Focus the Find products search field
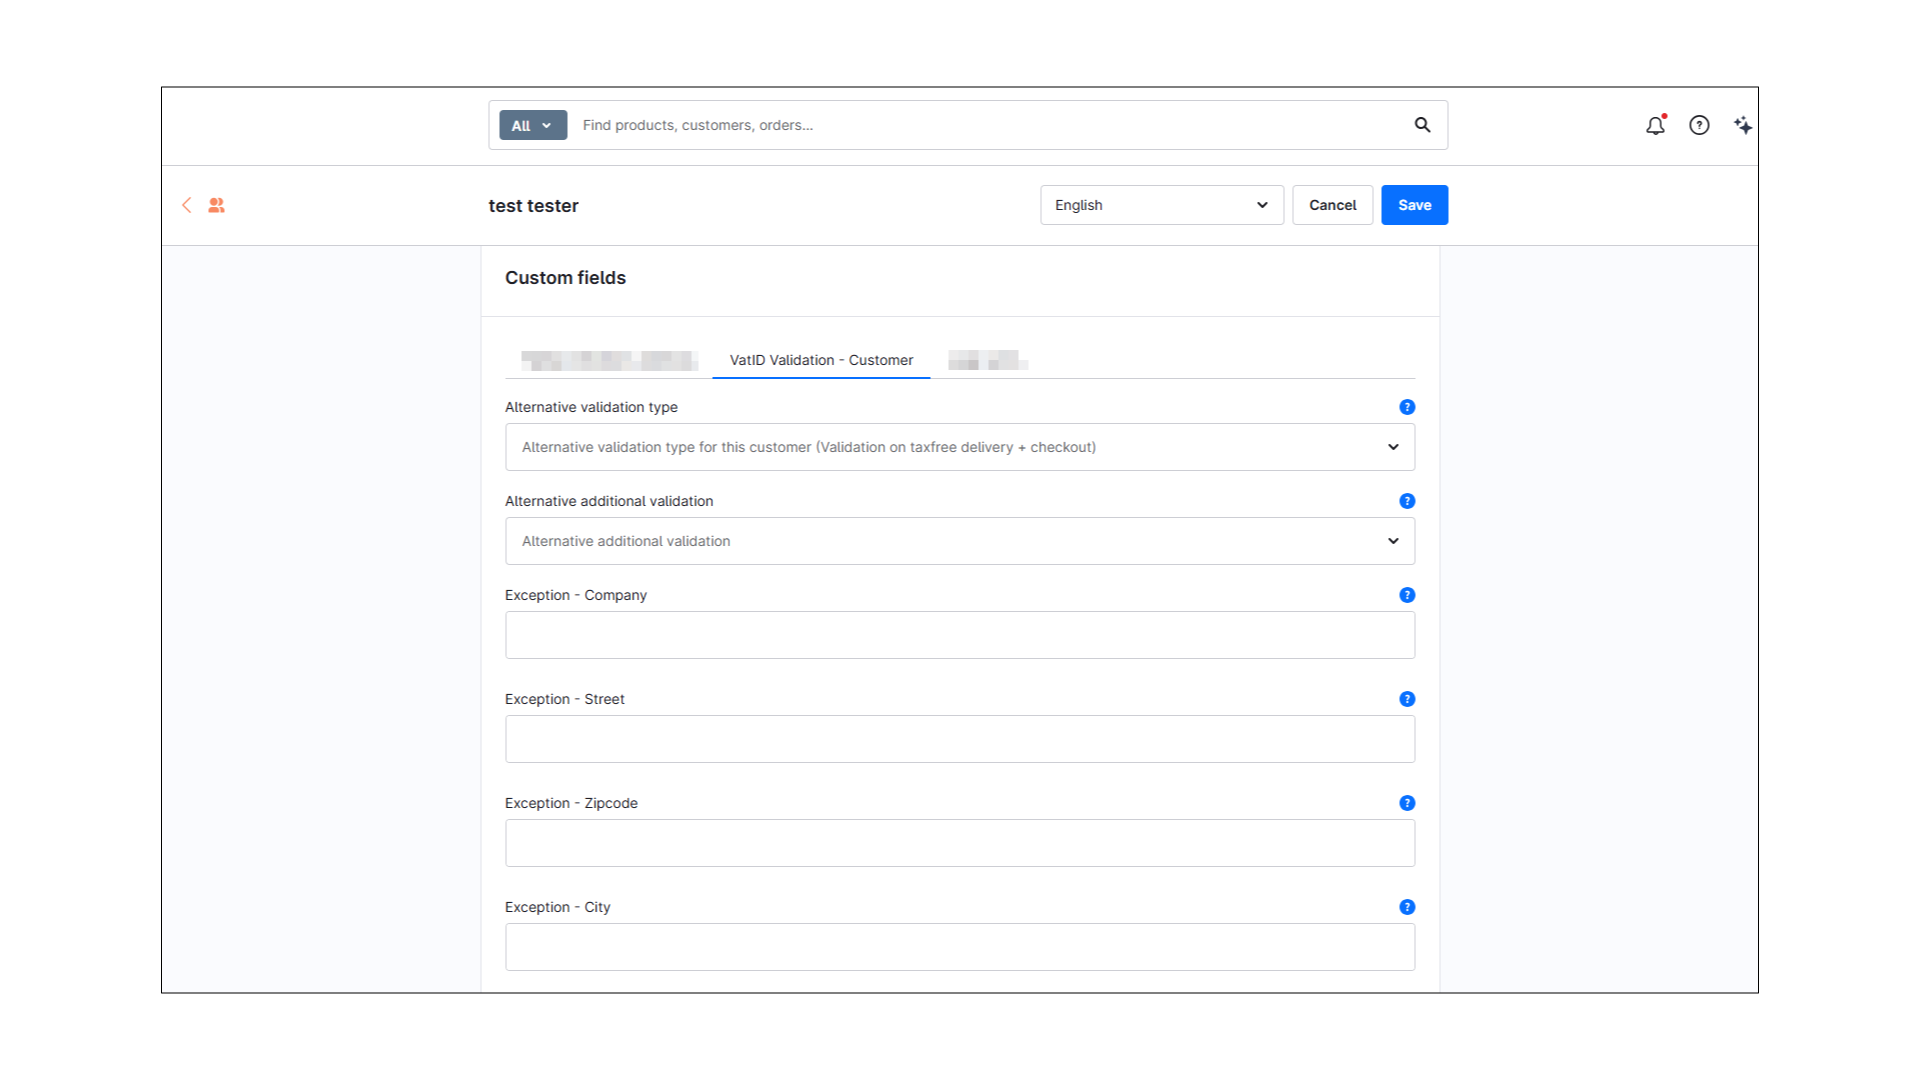This screenshot has height=1080, width=1920. click(x=990, y=125)
